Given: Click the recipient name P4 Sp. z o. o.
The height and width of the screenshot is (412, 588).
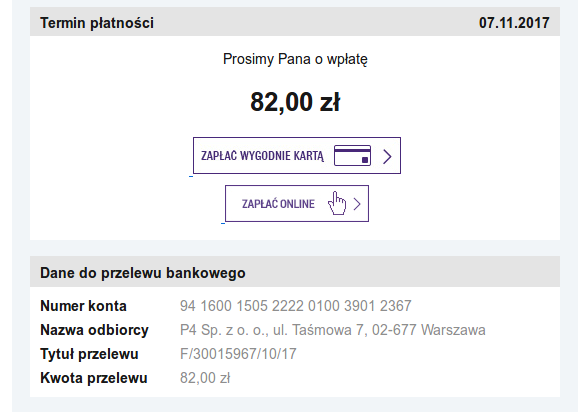Looking at the screenshot, I should [x=333, y=330].
